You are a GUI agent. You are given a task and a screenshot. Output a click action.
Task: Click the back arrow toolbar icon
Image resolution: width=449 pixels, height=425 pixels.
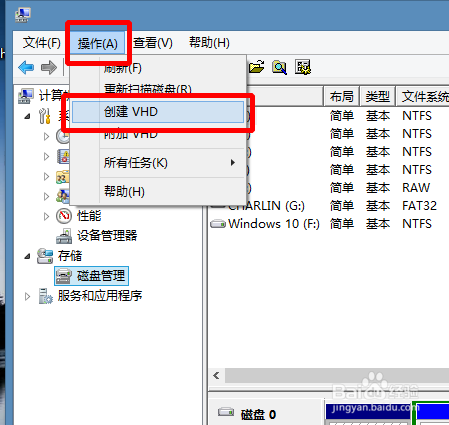click(26, 68)
